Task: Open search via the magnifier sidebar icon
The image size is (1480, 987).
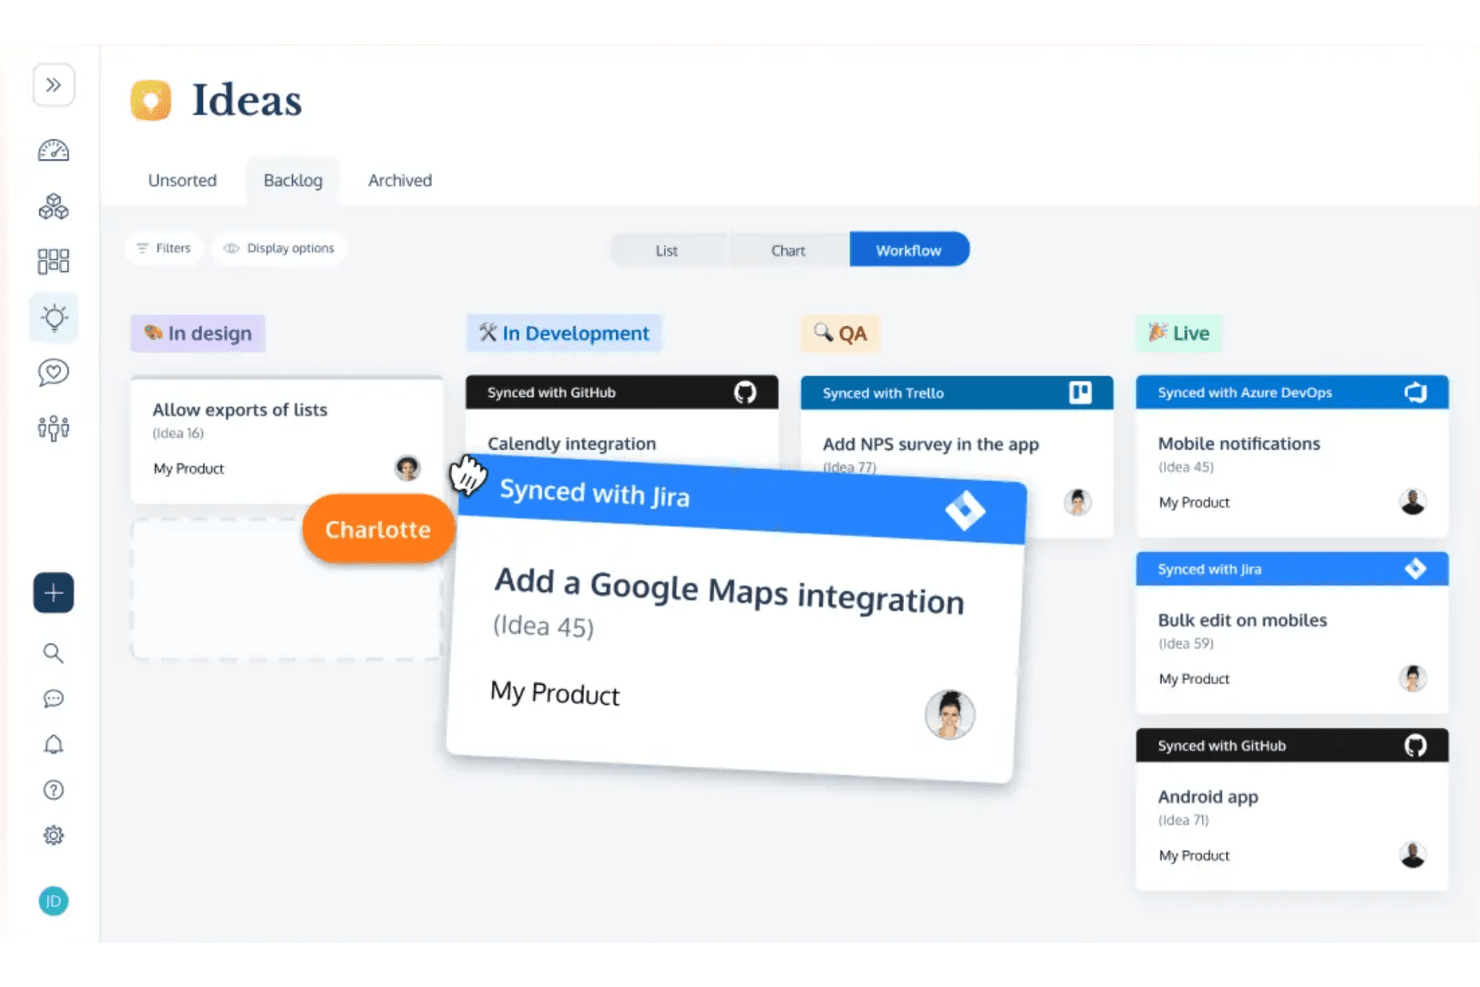Action: pyautogui.click(x=54, y=653)
